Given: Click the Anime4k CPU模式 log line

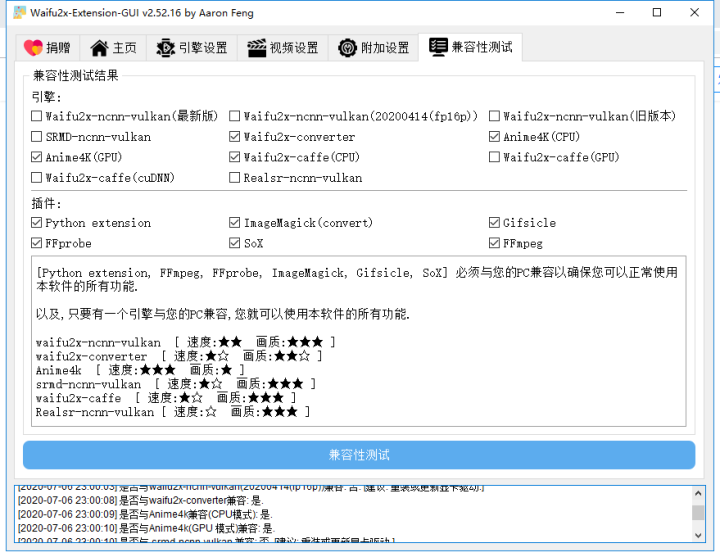Looking at the screenshot, I should tap(145, 514).
